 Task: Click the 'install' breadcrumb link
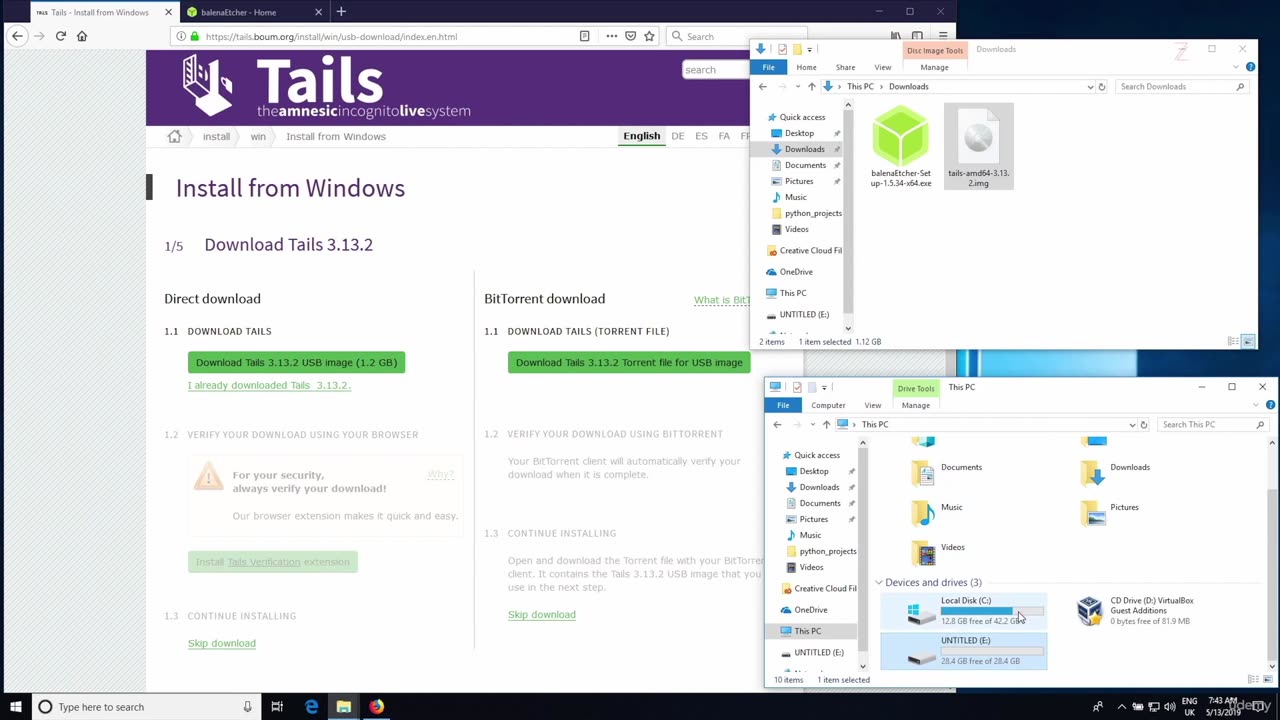tap(216, 136)
